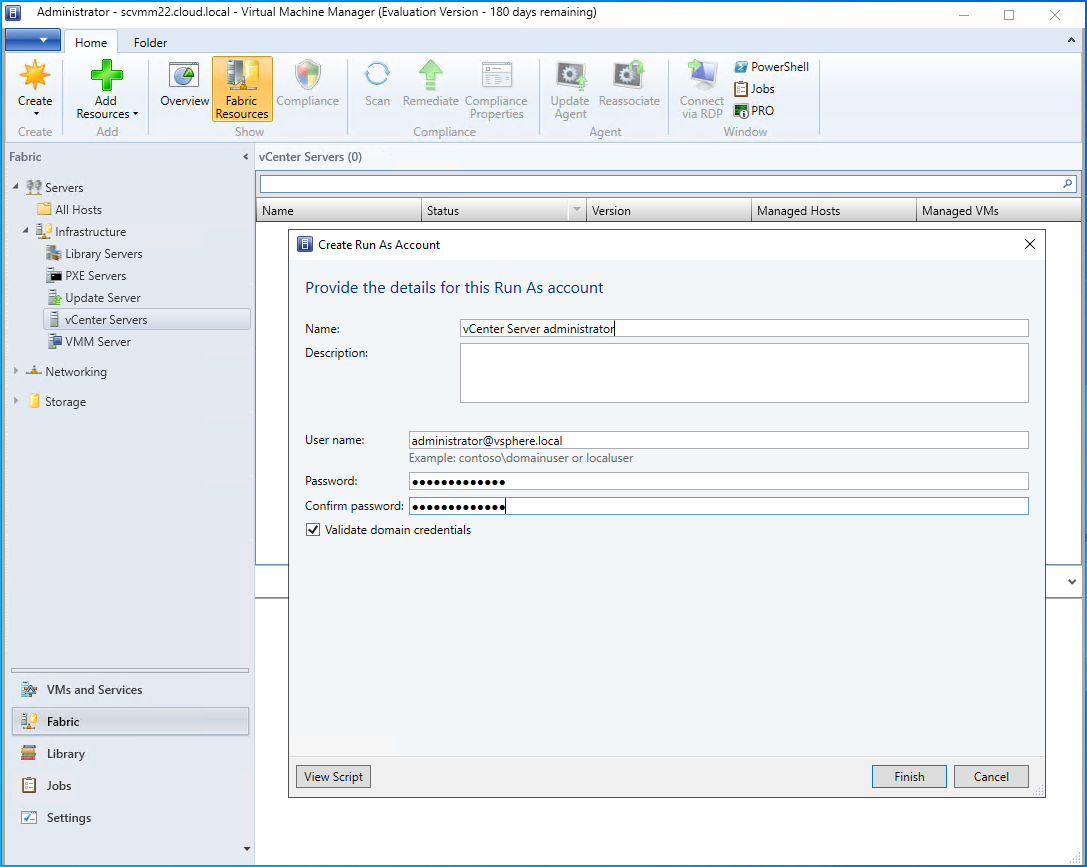Sort by Managed VMs column header
This screenshot has height=867, width=1087.
pyautogui.click(x=998, y=210)
